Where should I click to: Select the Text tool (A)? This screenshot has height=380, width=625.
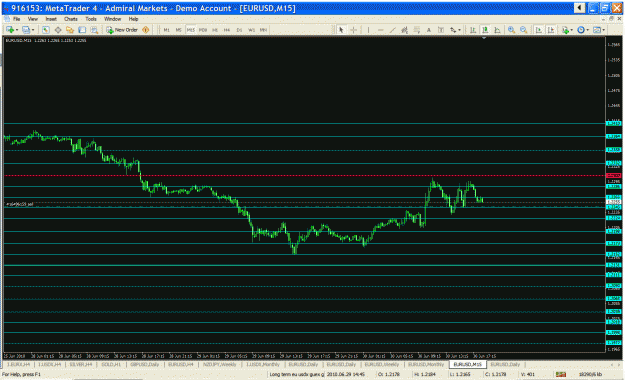pos(428,30)
